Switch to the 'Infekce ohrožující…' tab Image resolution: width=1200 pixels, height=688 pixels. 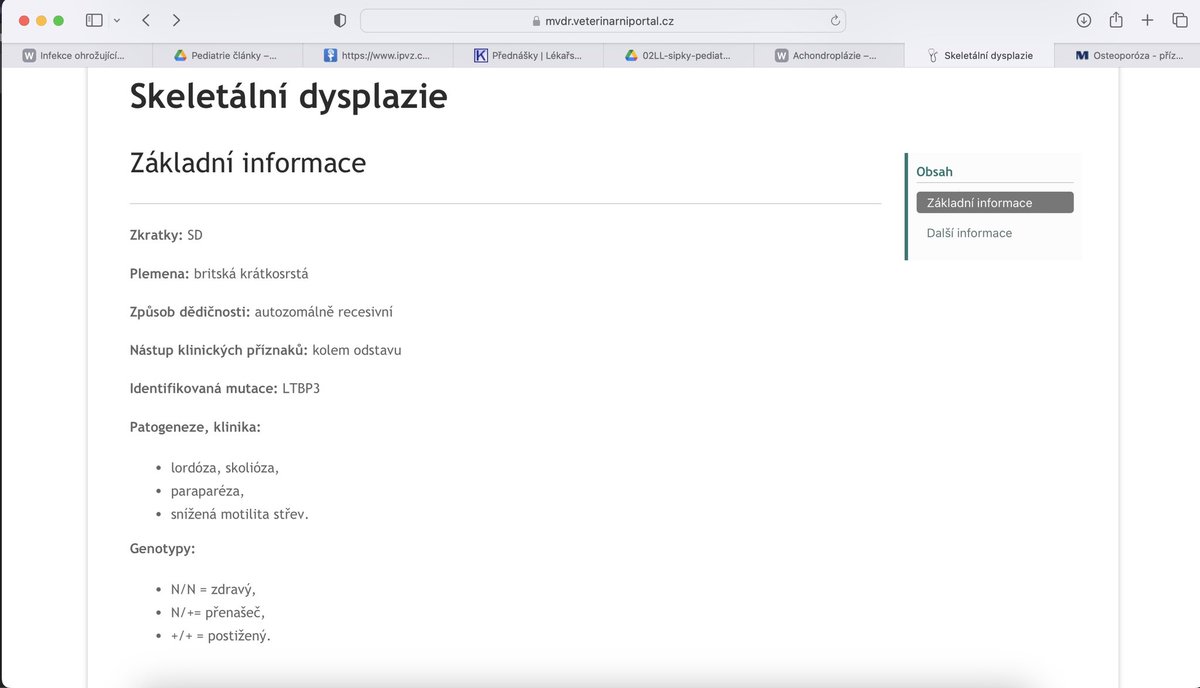(x=76, y=56)
